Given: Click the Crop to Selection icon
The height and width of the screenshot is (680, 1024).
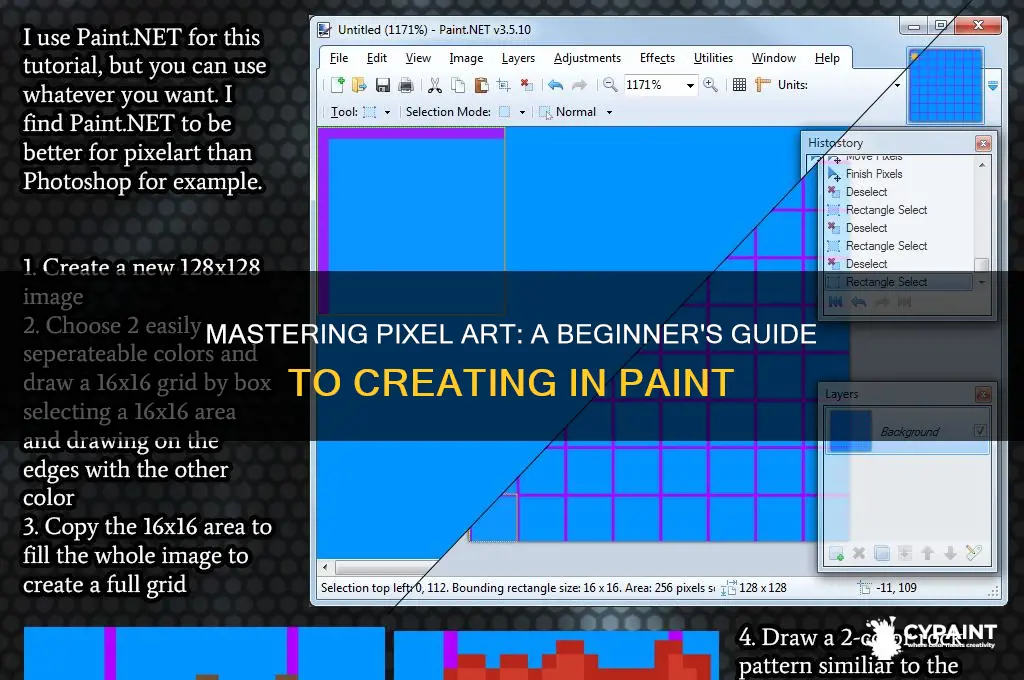Looking at the screenshot, I should (504, 85).
